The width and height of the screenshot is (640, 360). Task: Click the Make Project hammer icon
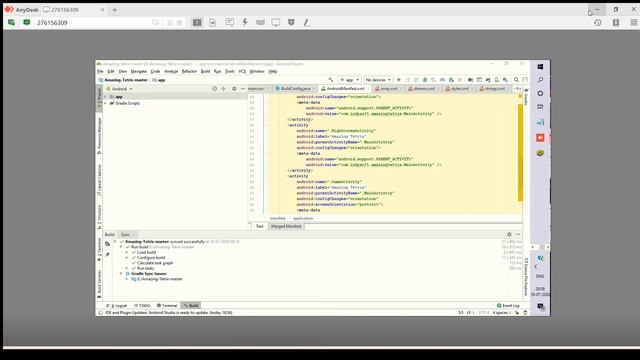click(331, 80)
